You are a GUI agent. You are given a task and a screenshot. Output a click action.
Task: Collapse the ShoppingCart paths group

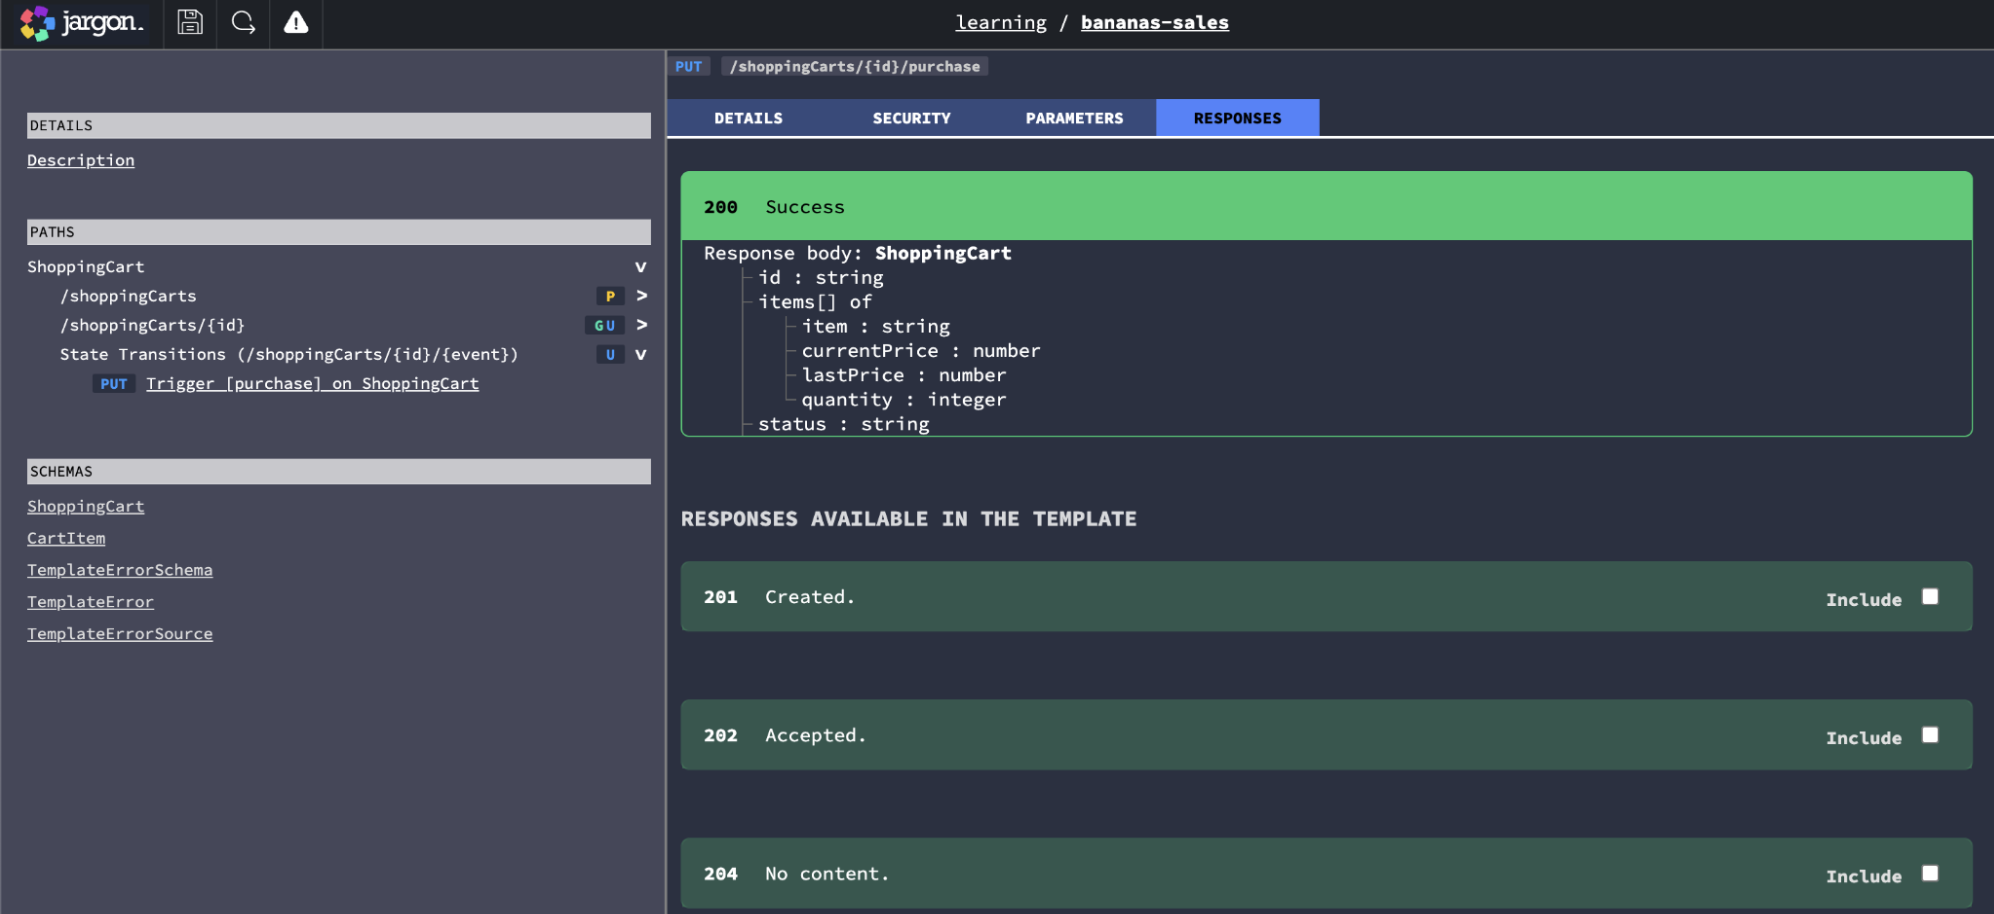[641, 267]
